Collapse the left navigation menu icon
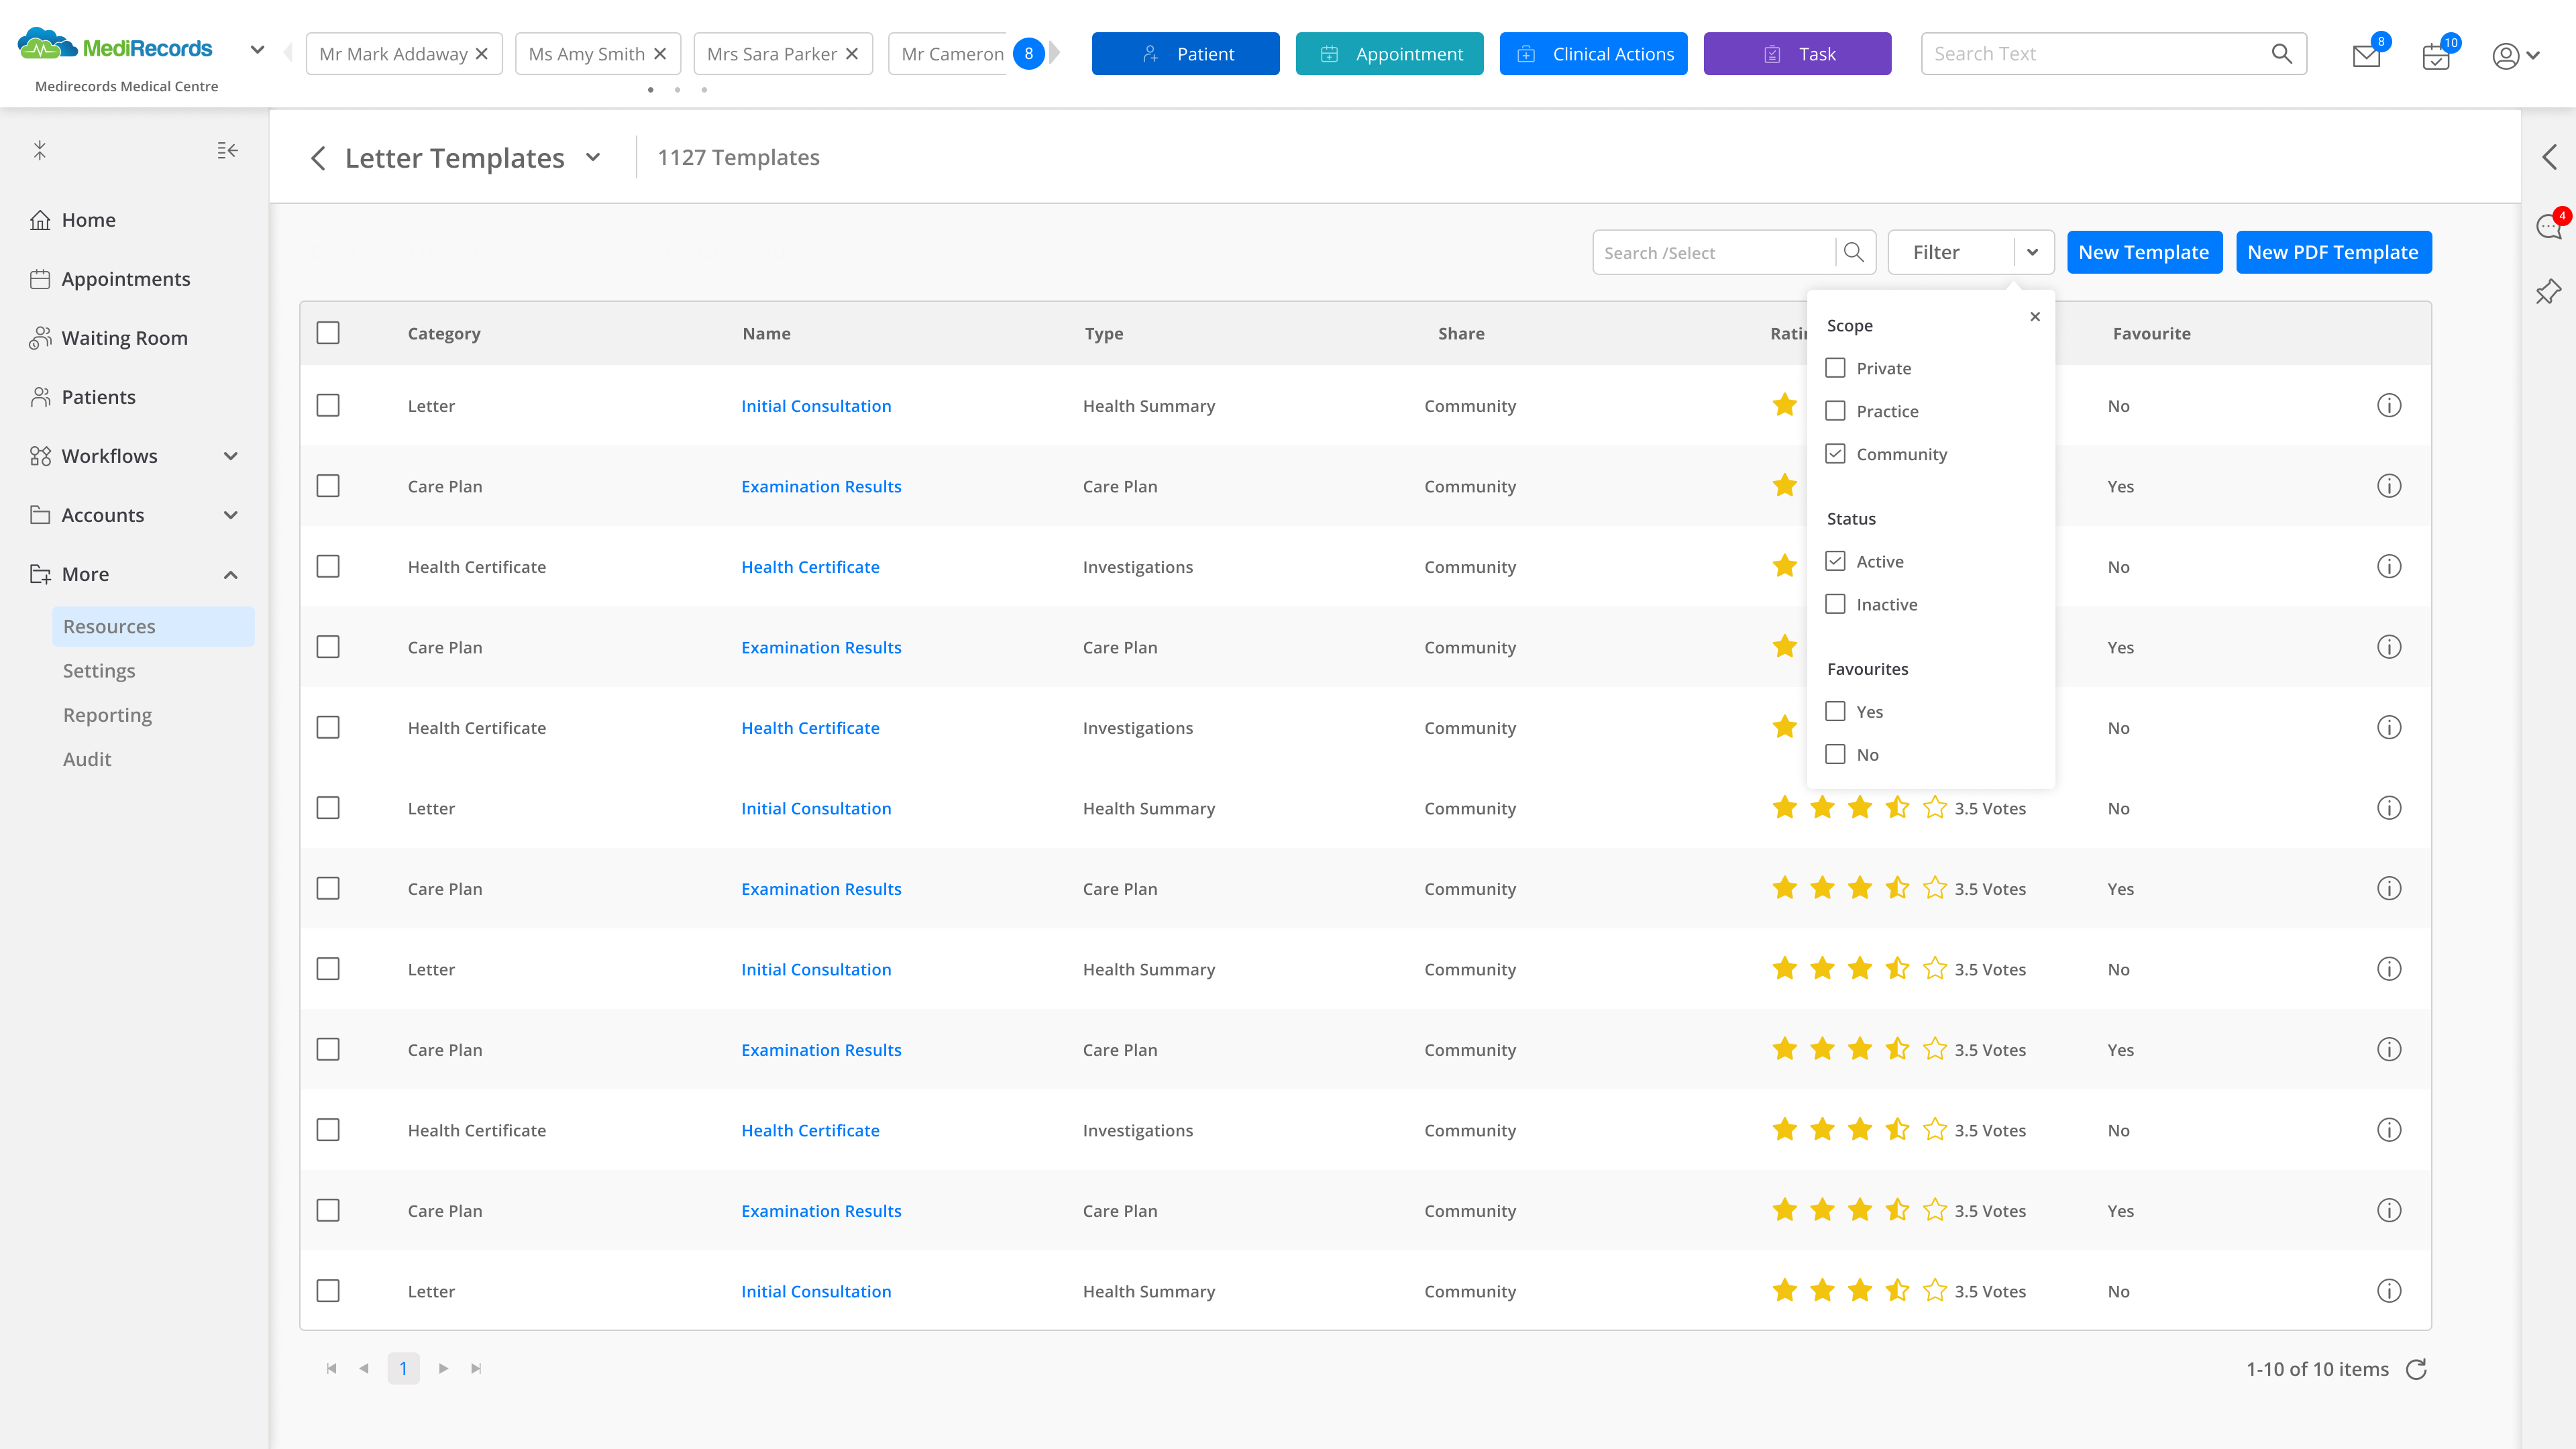The image size is (2576, 1449). [227, 150]
